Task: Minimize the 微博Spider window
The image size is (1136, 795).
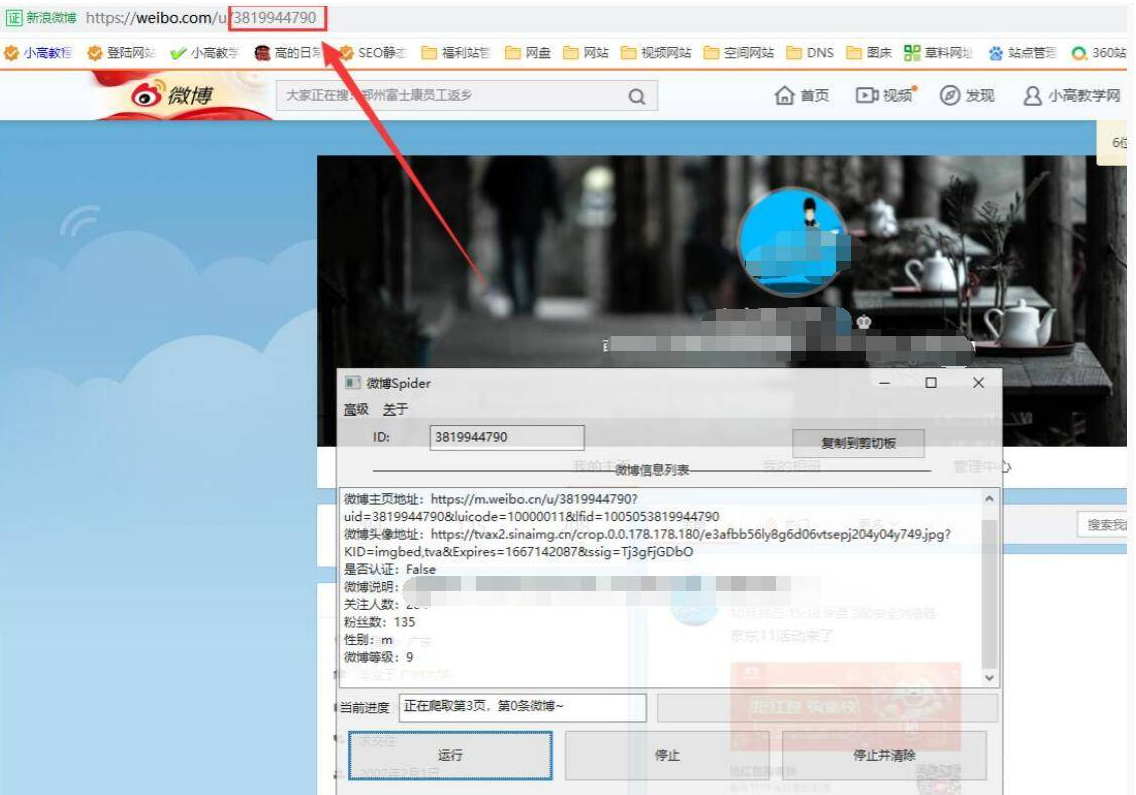Action: point(885,383)
